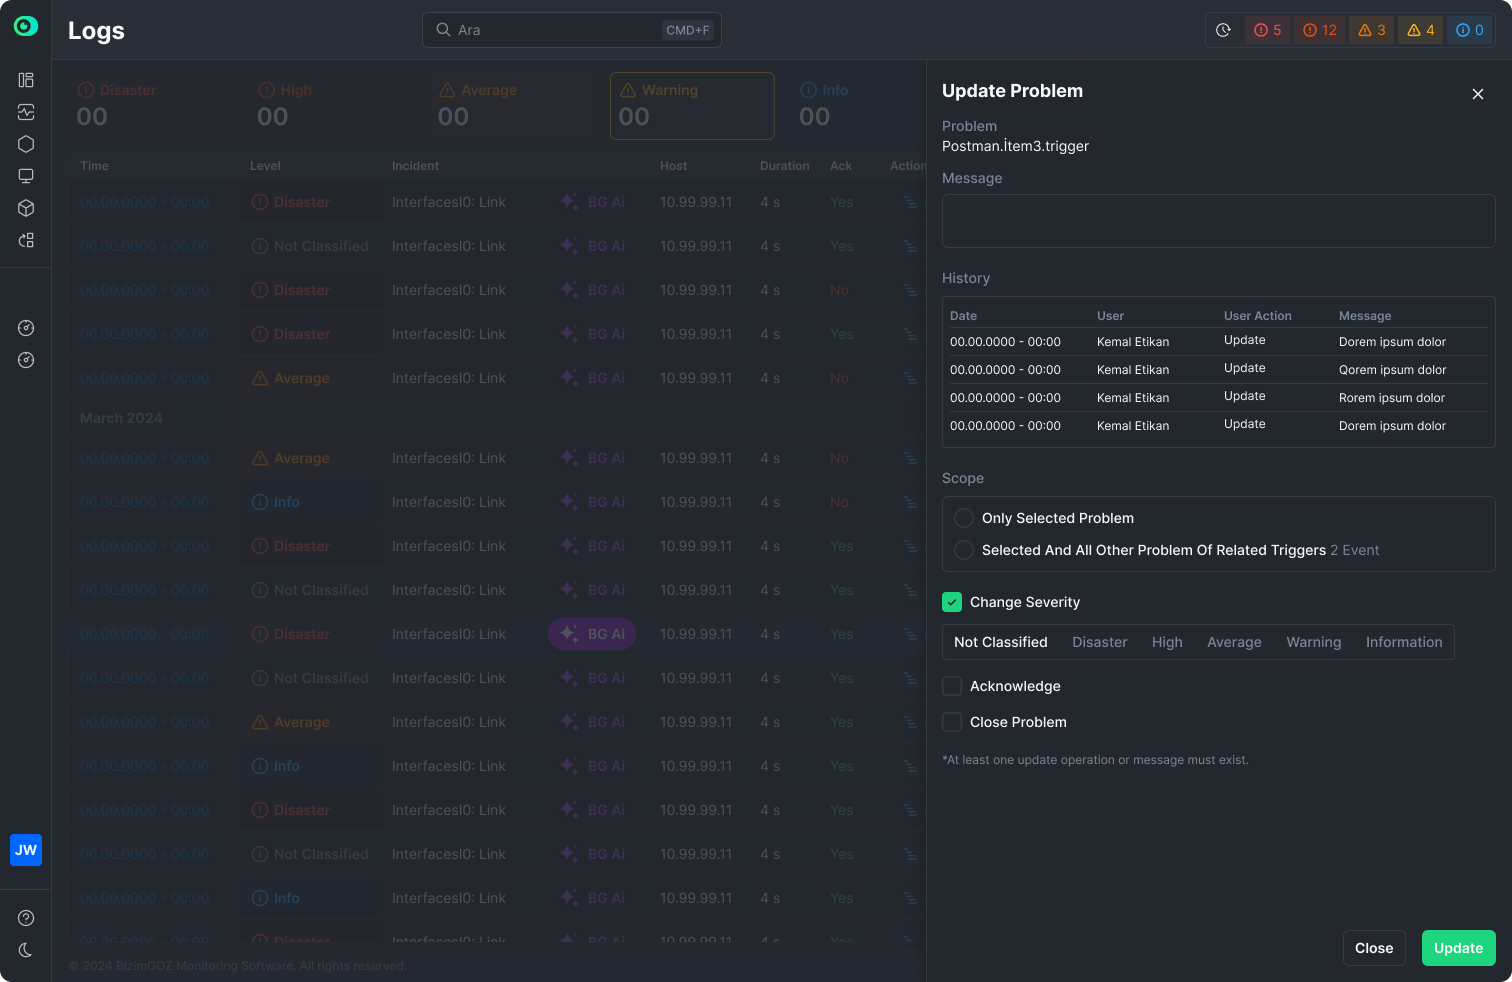Viewport: 1512px width, 982px height.
Task: Open the Average summary card
Action: tap(511, 106)
